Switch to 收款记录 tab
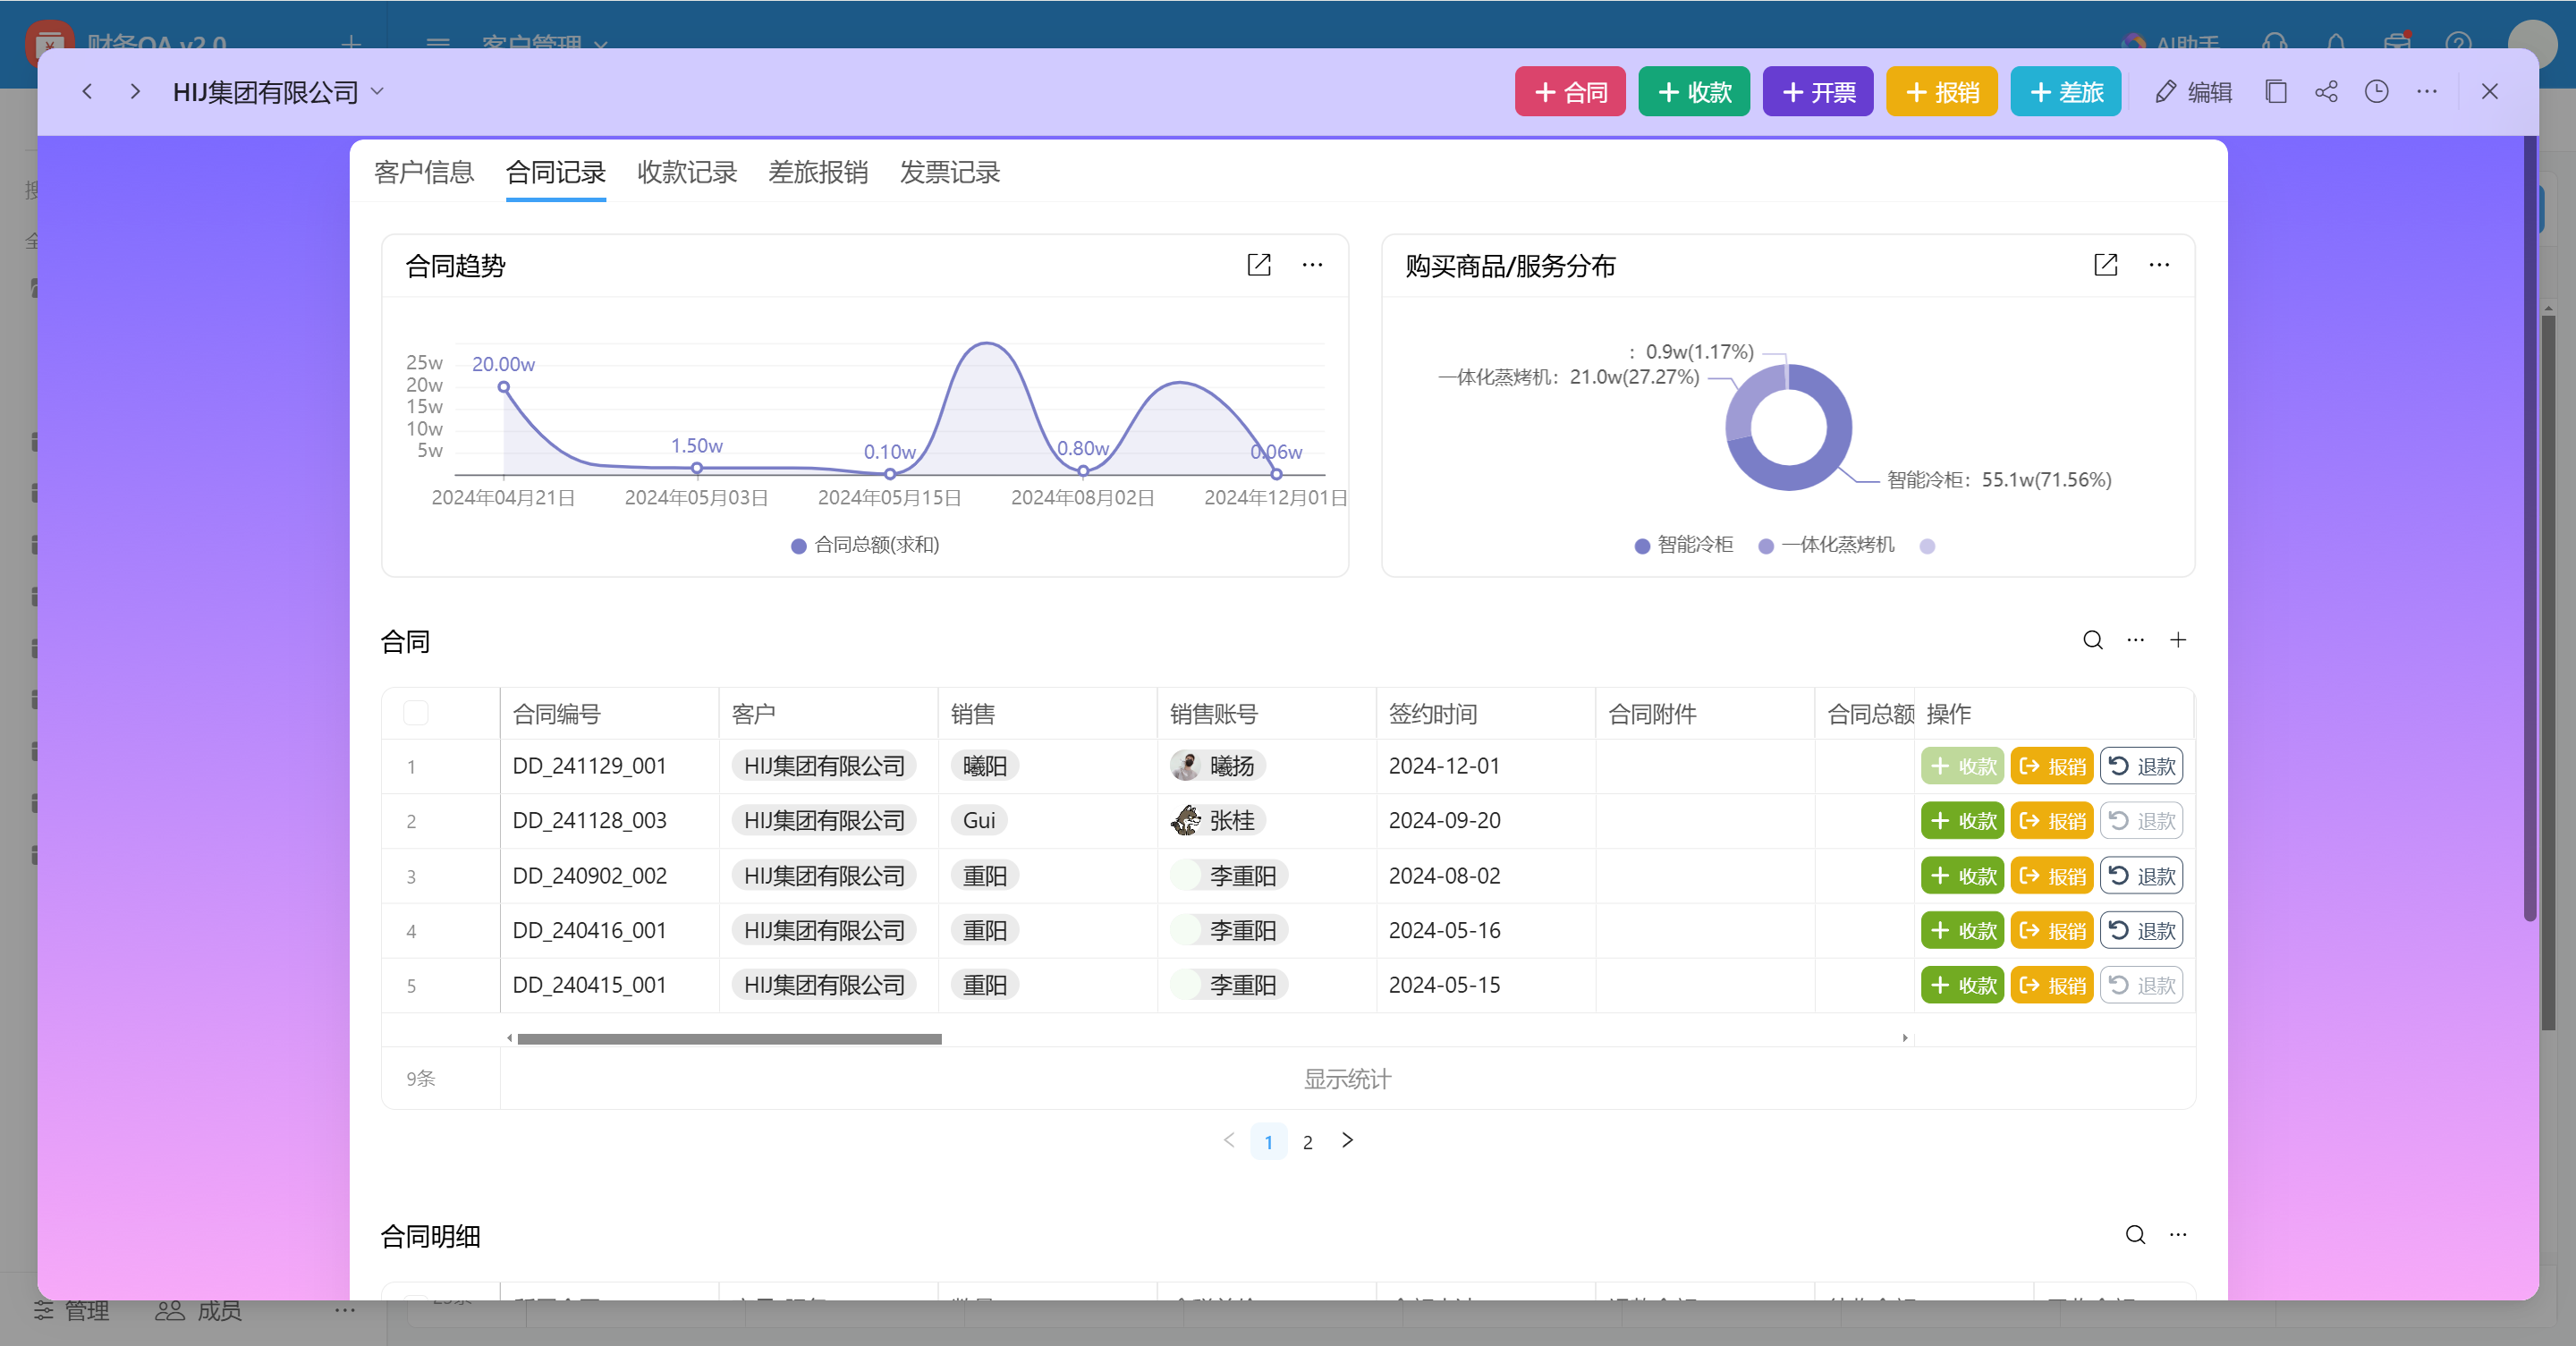2576x1346 pixels. (687, 173)
